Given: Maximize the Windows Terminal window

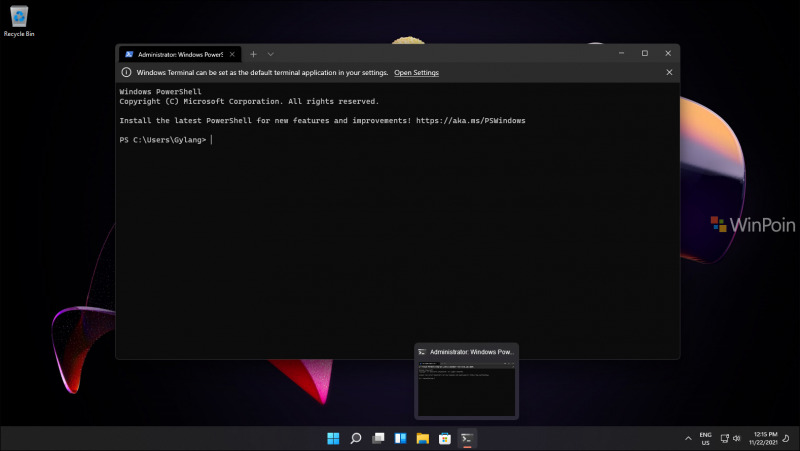Looking at the screenshot, I should click(645, 53).
